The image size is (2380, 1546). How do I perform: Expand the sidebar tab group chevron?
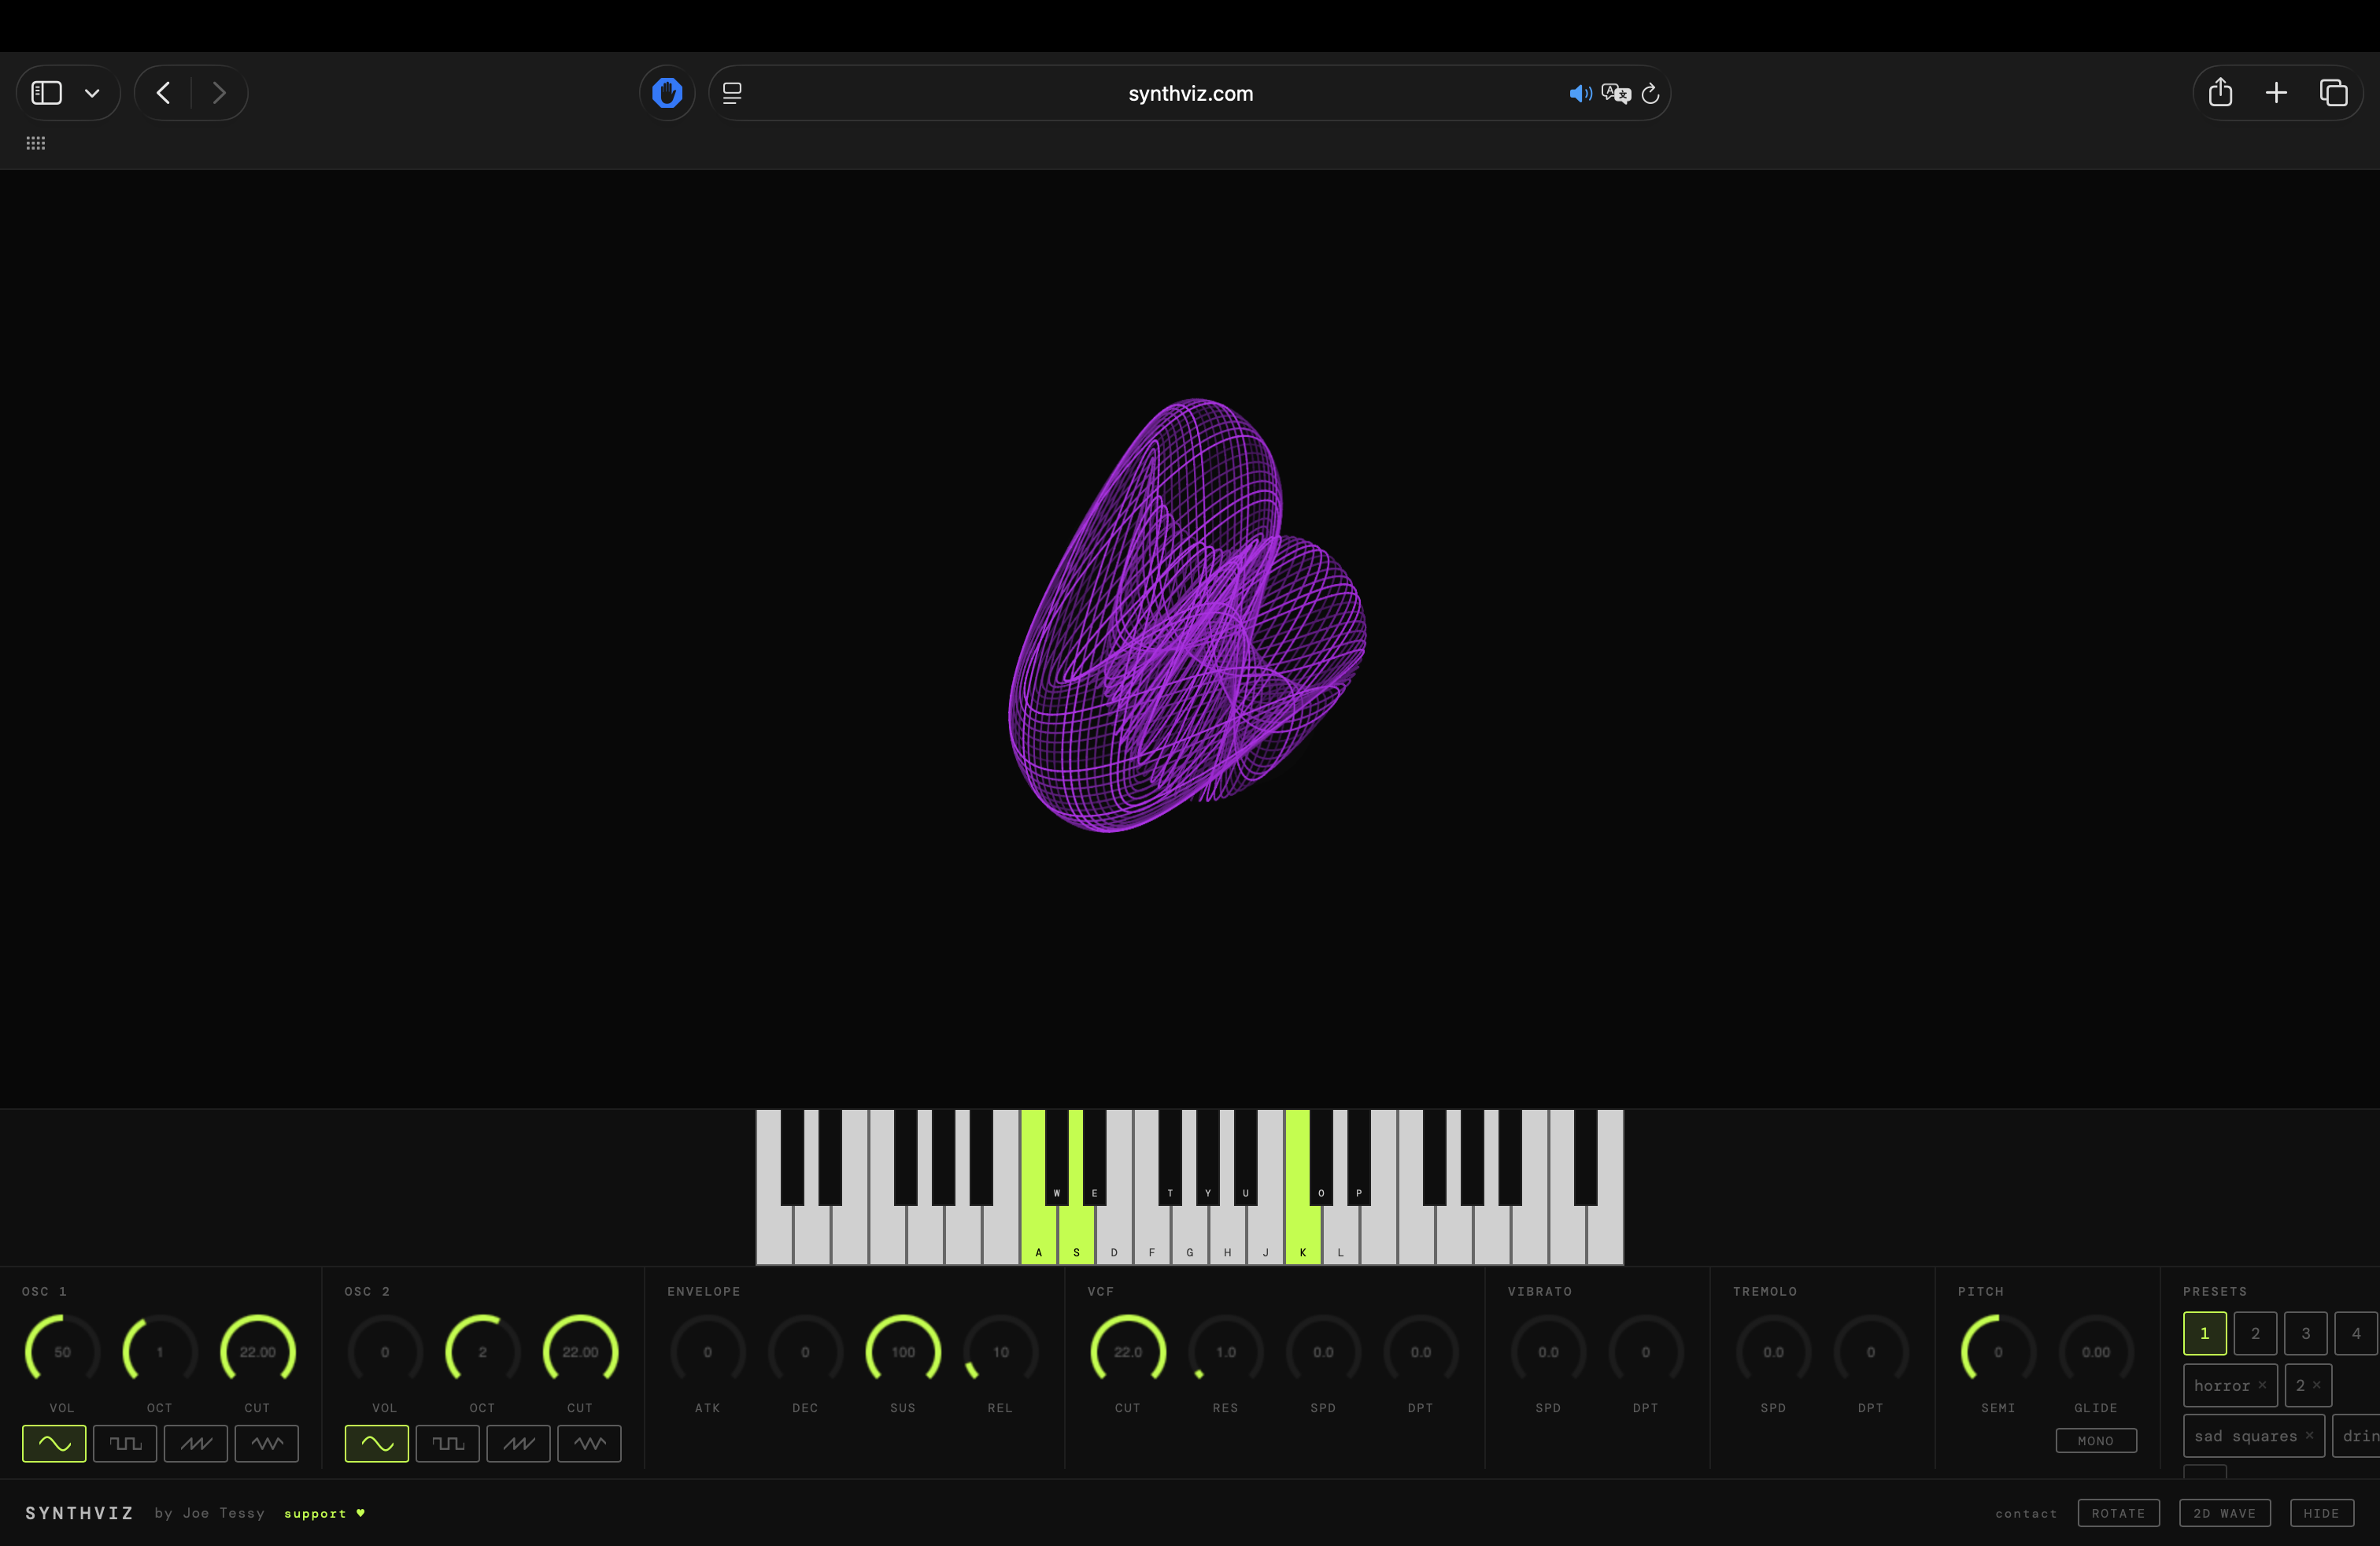[92, 93]
